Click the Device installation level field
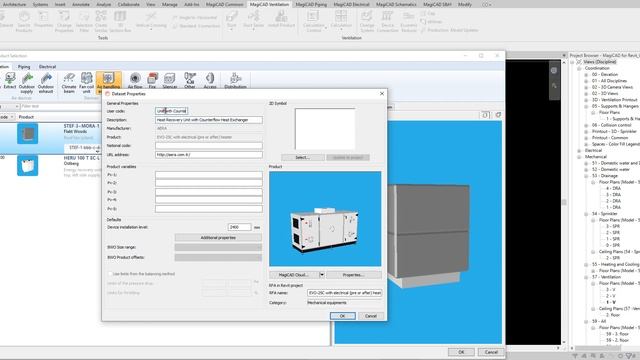This screenshot has height=360, width=640. point(239,227)
